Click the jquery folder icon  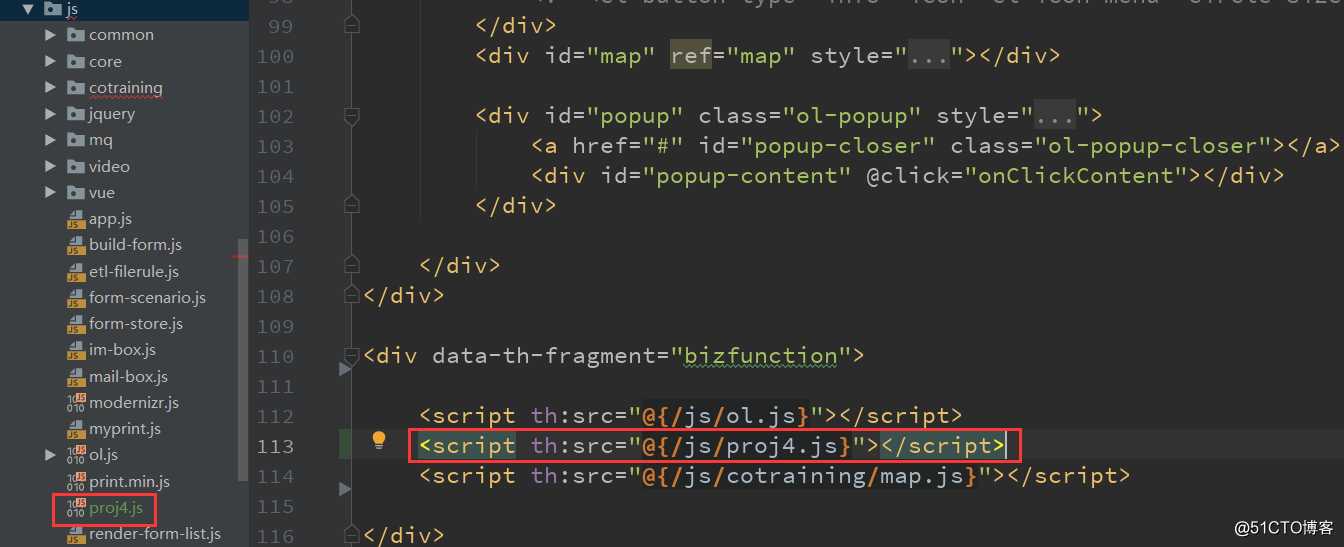[75, 114]
